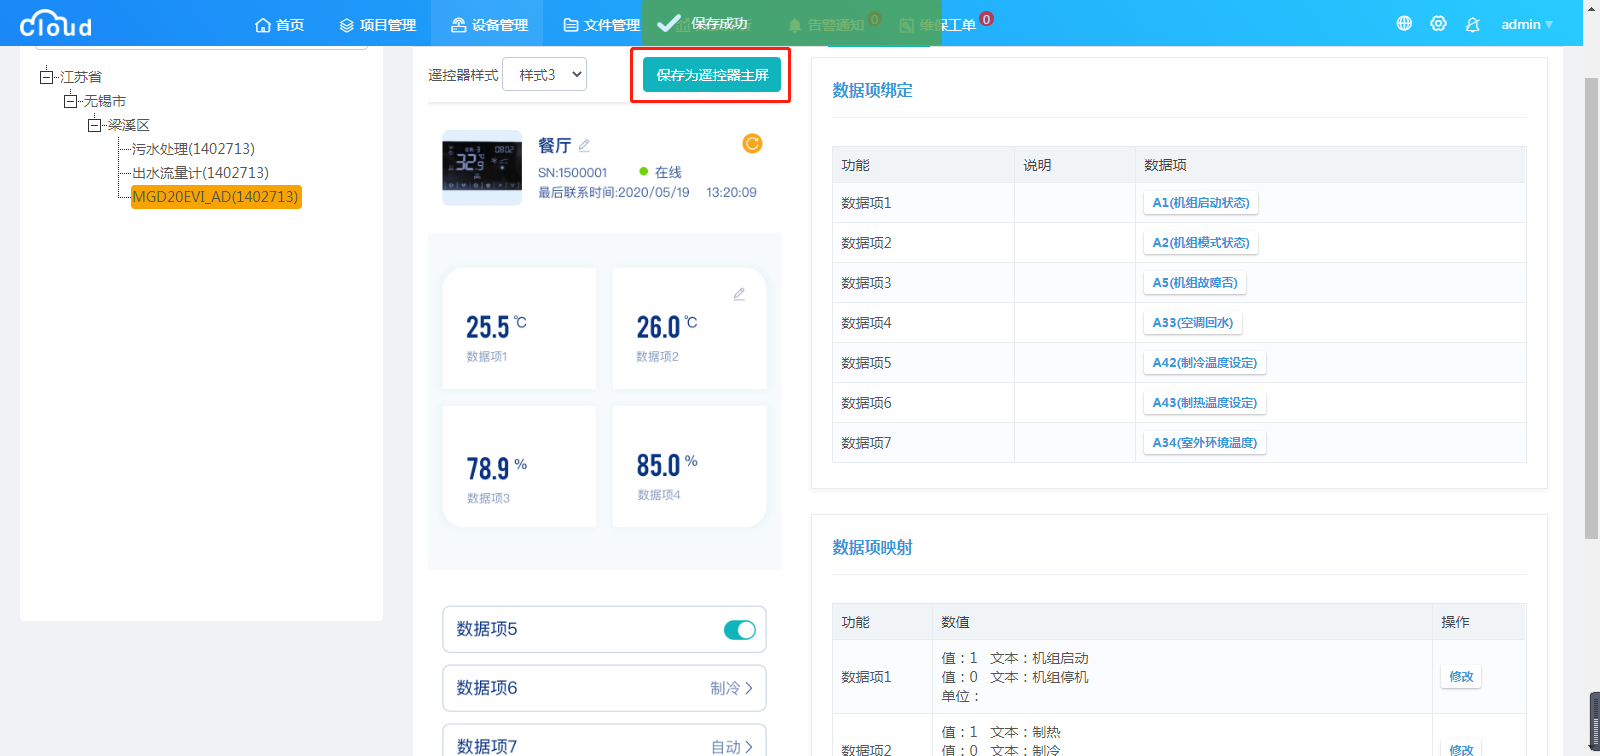Click A34(室外环境温度) binding
The height and width of the screenshot is (756, 1600).
(x=1204, y=443)
